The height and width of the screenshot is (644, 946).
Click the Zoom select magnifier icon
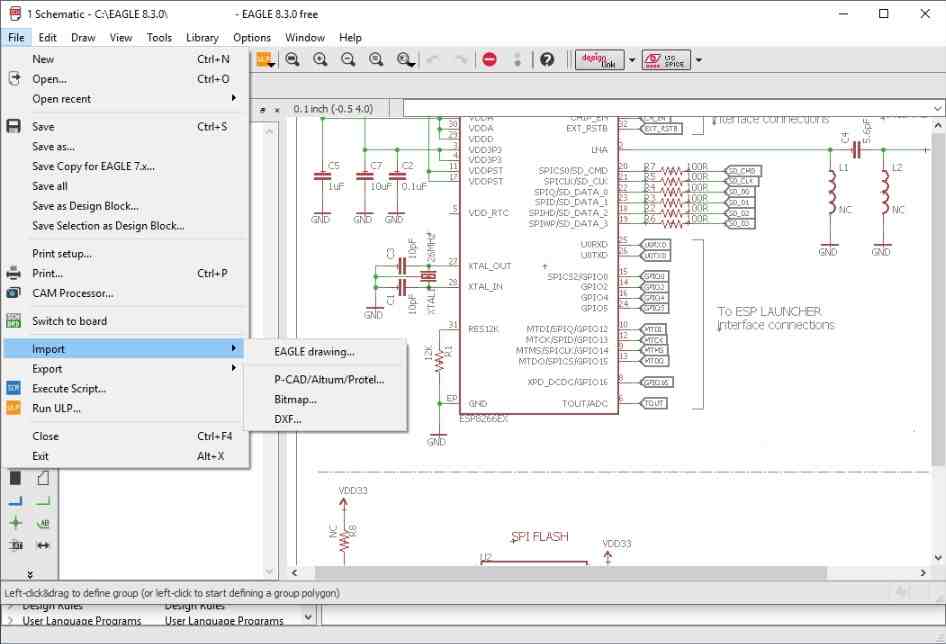[x=405, y=59]
